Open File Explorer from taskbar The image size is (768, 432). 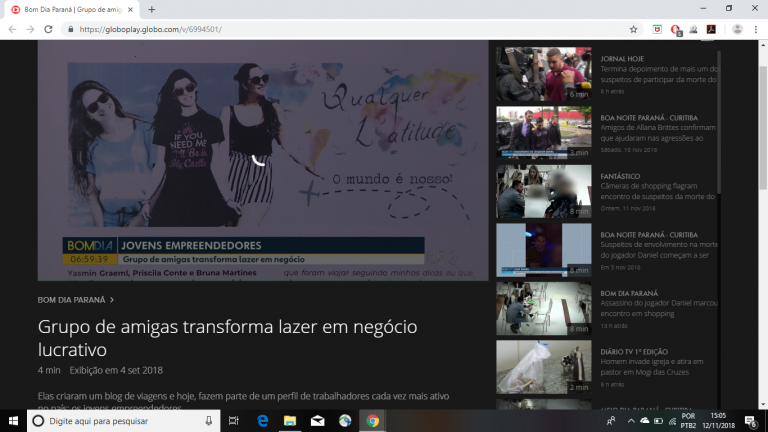coord(290,421)
